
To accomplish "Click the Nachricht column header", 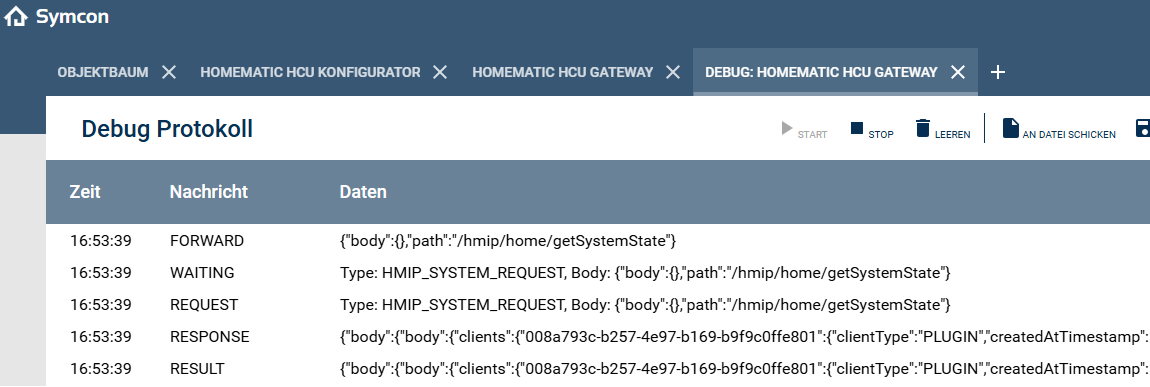I will [209, 192].
